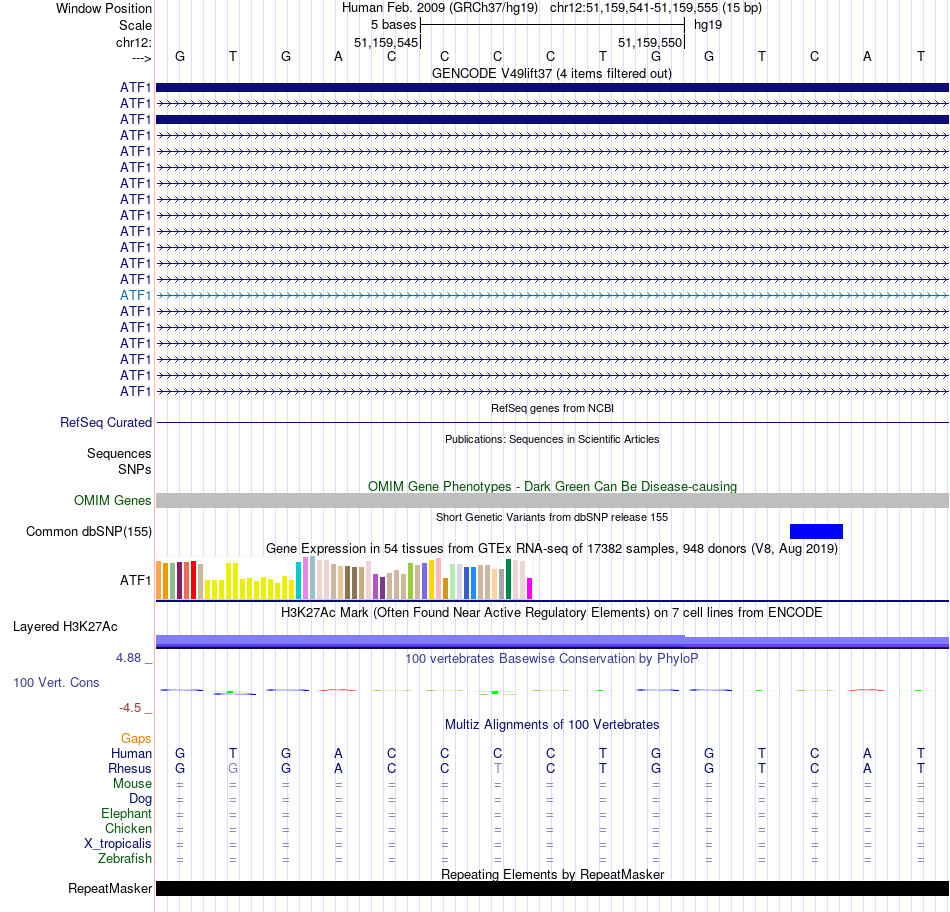Screen dimensions: 950x912
Task: Open the H3K27Ac Mark track title
Action: pyautogui.click(x=552, y=612)
